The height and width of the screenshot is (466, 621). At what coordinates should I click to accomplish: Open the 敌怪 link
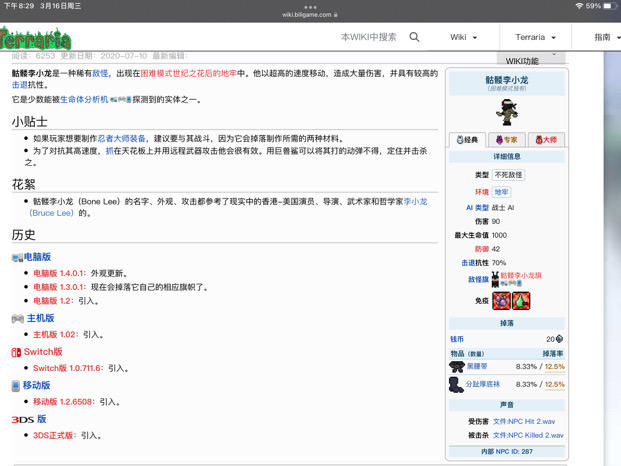tap(100, 73)
